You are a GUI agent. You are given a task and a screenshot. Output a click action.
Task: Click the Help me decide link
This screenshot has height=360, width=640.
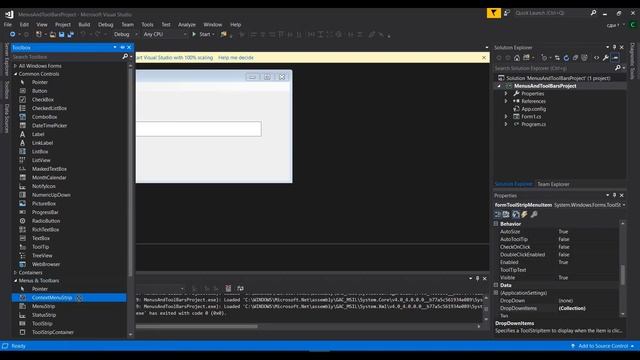point(236,58)
